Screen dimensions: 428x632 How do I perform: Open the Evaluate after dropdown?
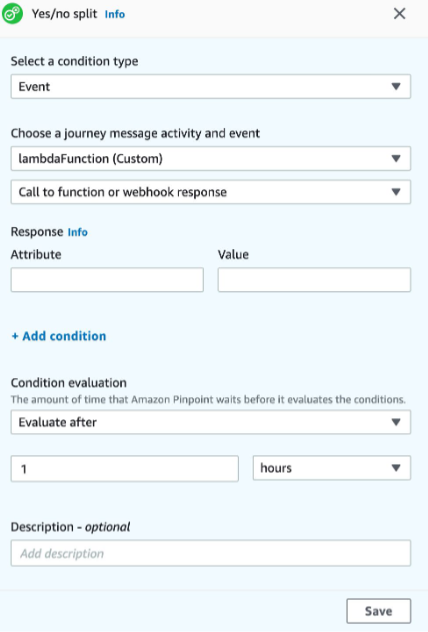(211, 422)
